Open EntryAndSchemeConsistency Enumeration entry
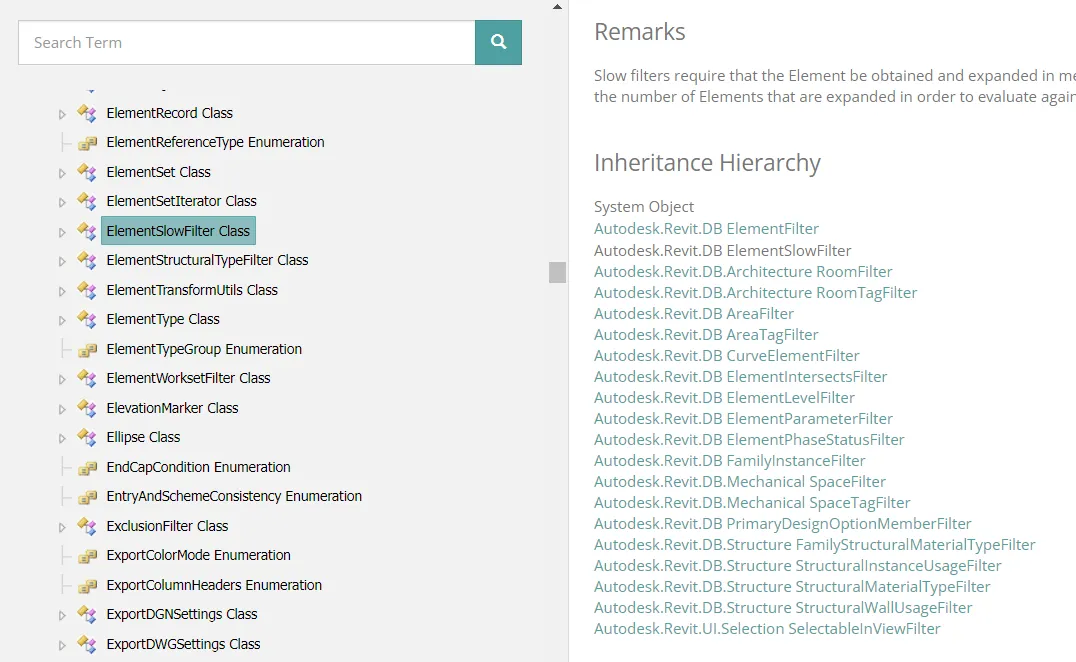 [234, 496]
